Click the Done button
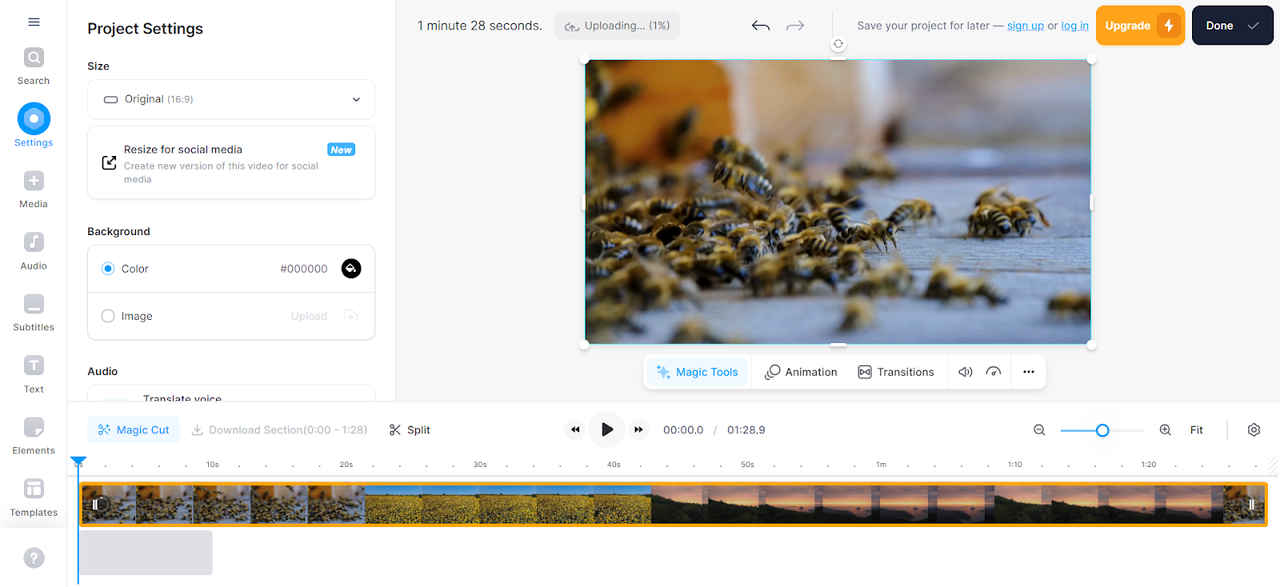1280x587 pixels. (1232, 26)
